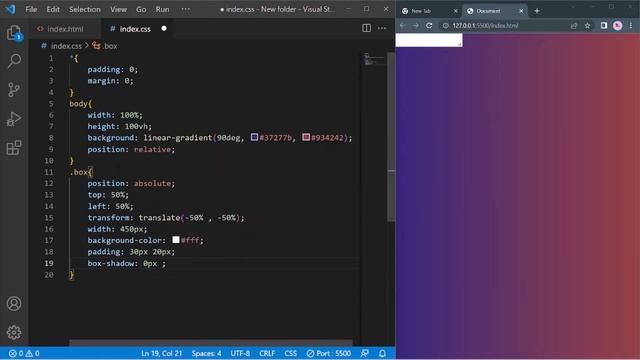
Task: Open the notifications bell in status bar
Action: 382,353
